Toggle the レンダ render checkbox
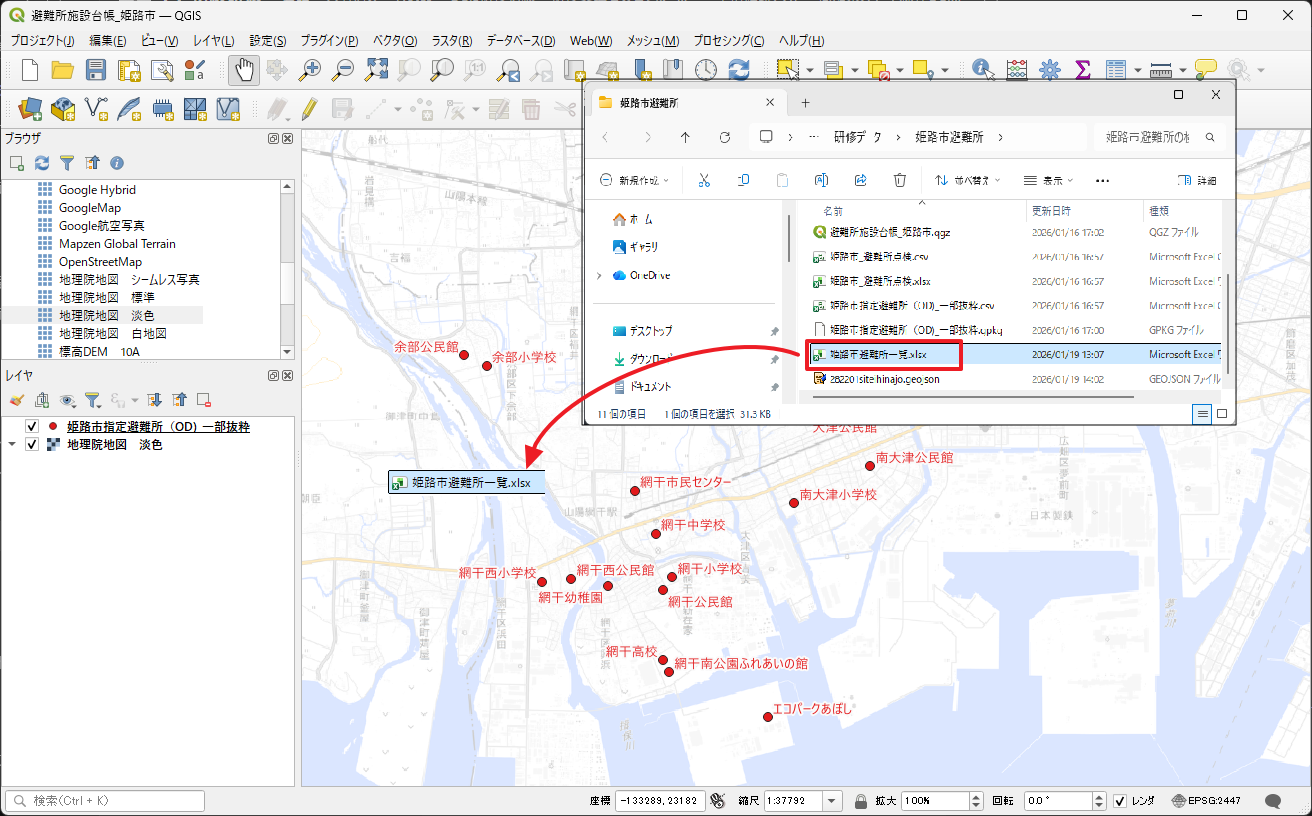Viewport: 1312px width, 816px height. pos(1120,801)
